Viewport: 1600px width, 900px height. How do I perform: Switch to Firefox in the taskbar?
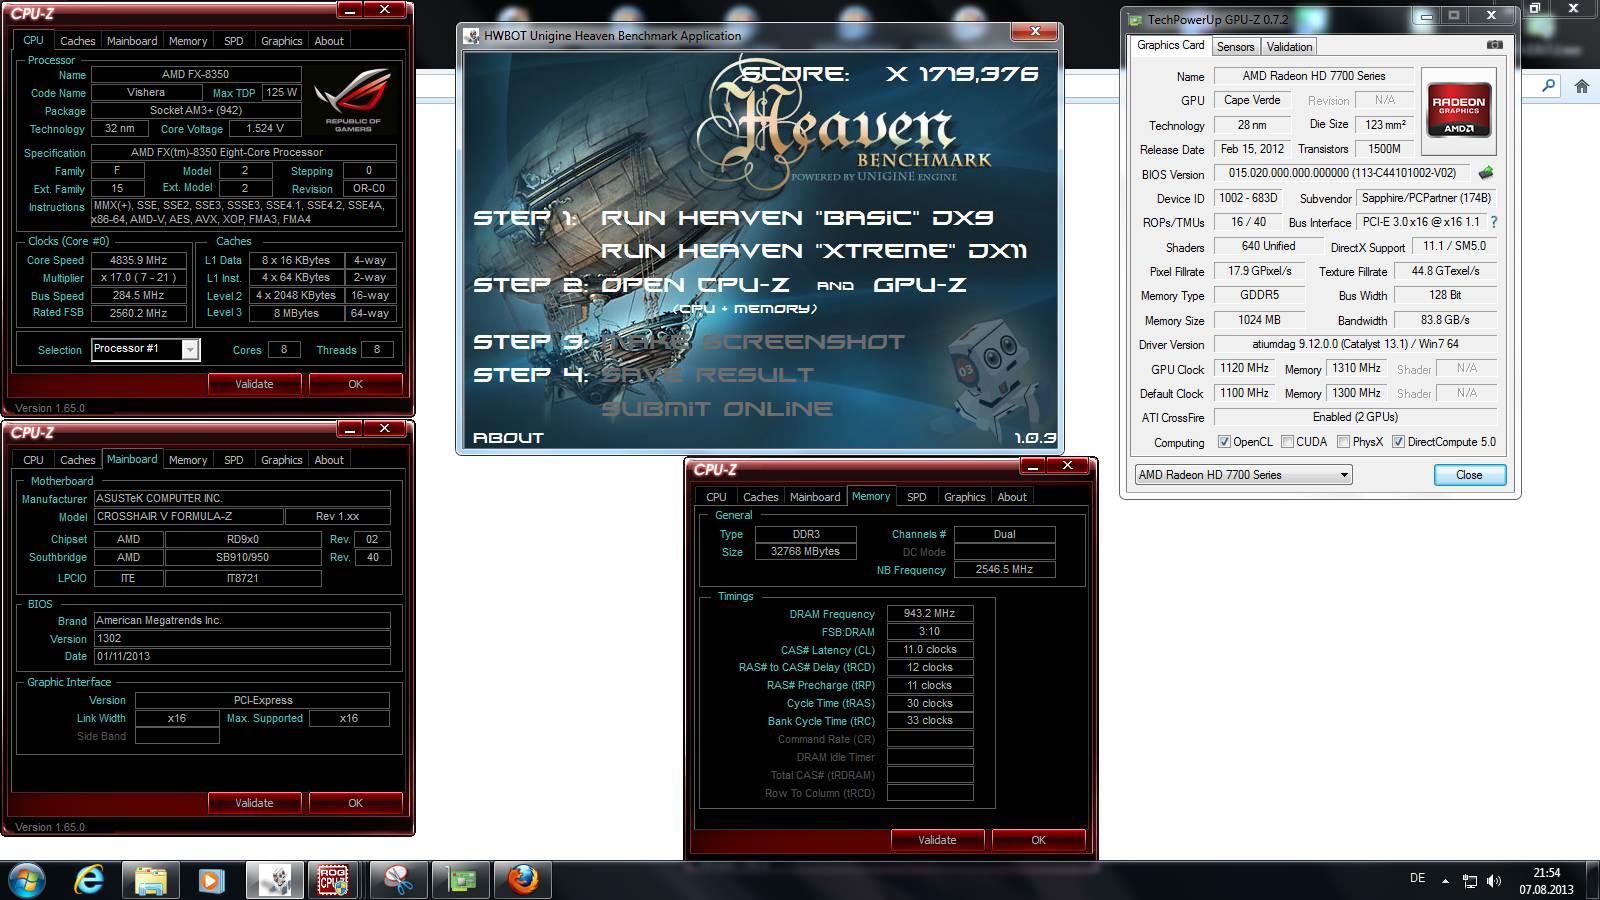click(x=522, y=880)
